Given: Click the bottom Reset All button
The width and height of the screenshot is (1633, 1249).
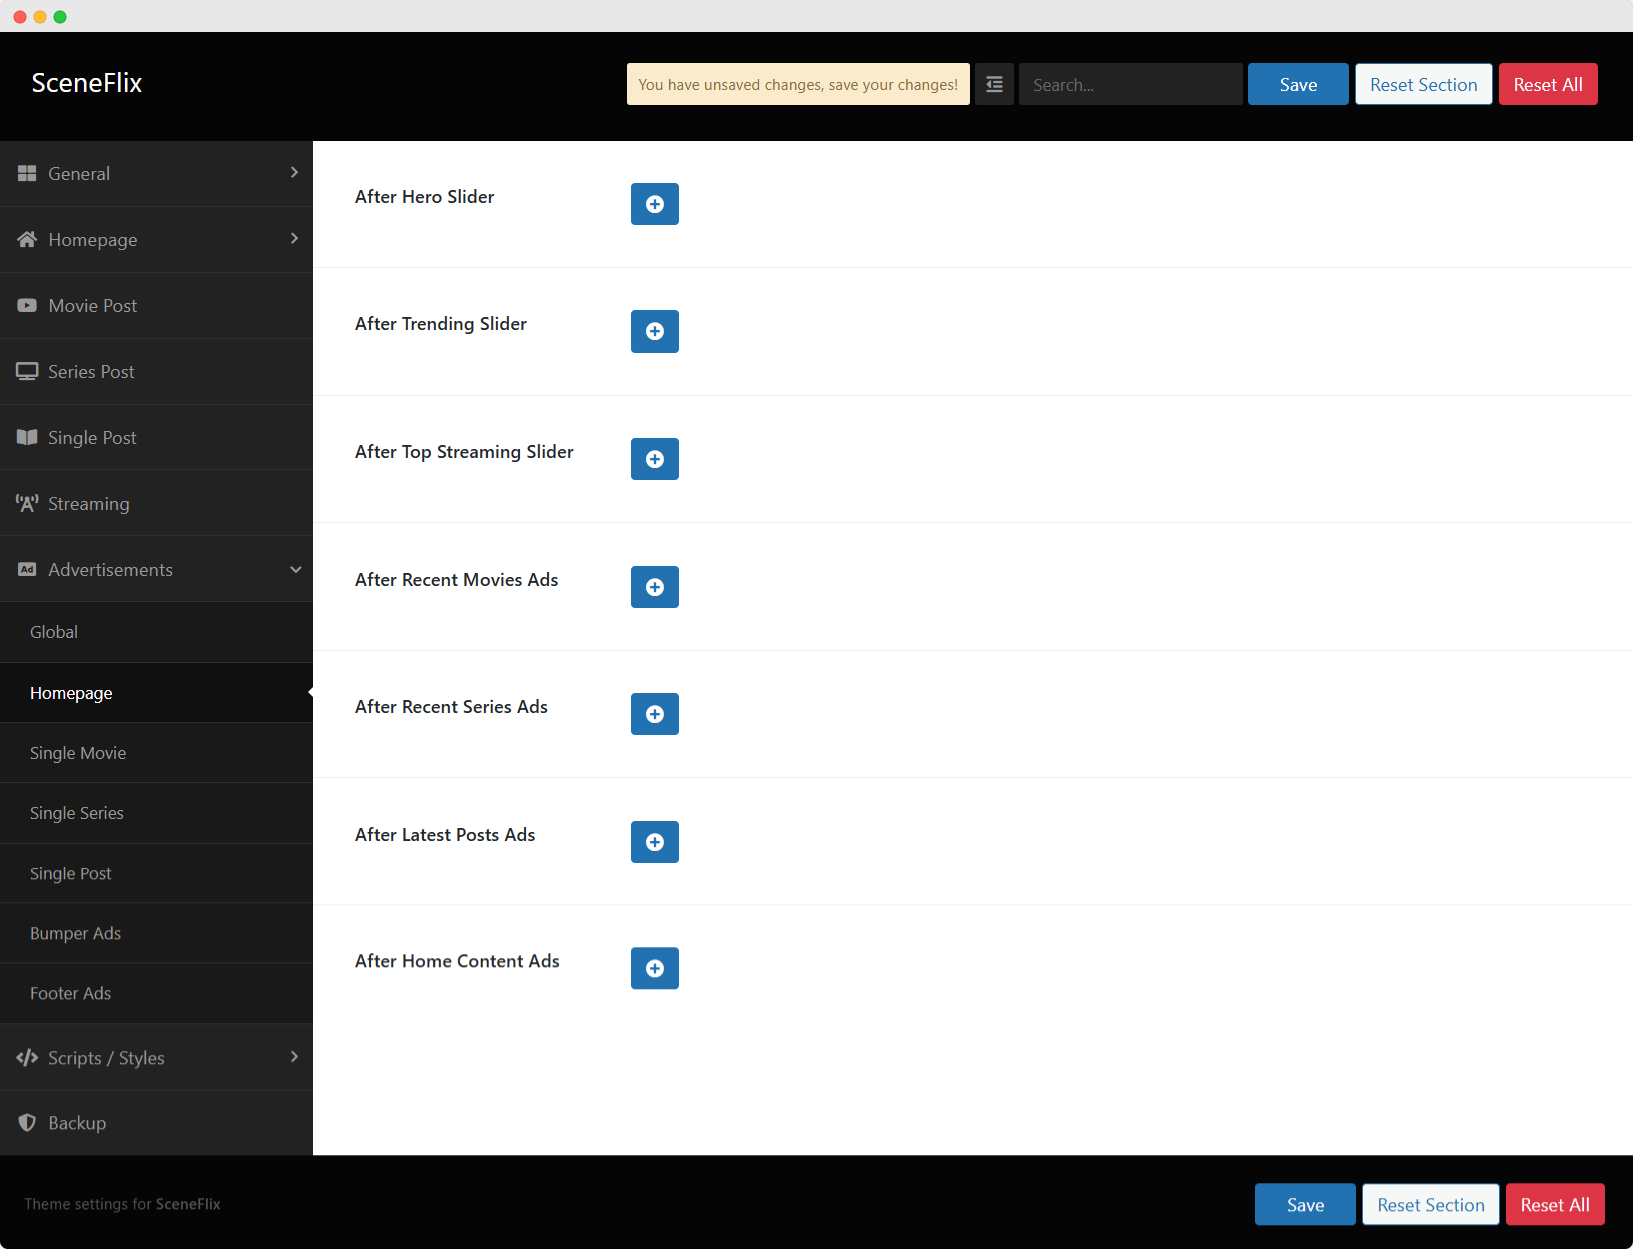Looking at the screenshot, I should pos(1555,1204).
